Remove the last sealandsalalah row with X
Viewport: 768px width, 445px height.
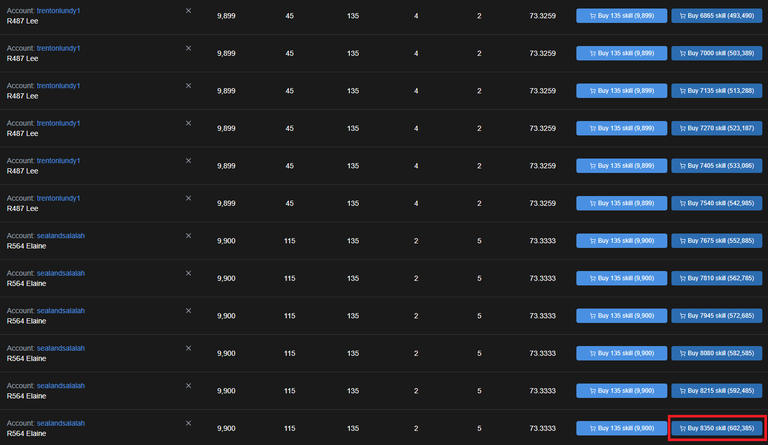(188, 423)
